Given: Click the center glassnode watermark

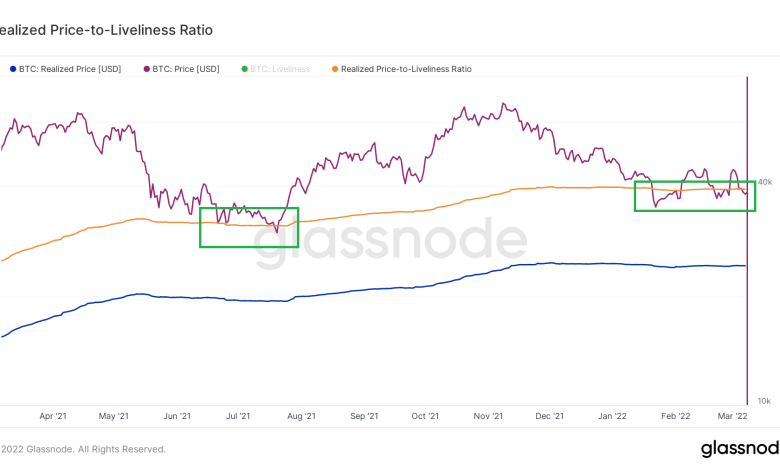Looking at the screenshot, I should coord(390,243).
